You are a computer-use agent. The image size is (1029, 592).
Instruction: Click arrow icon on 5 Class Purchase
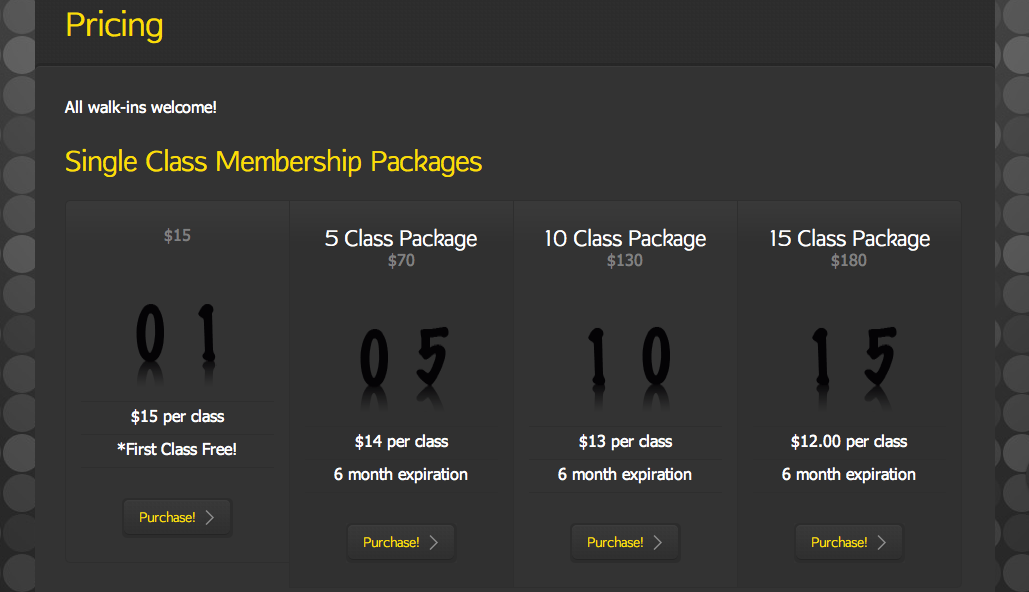tap(434, 543)
